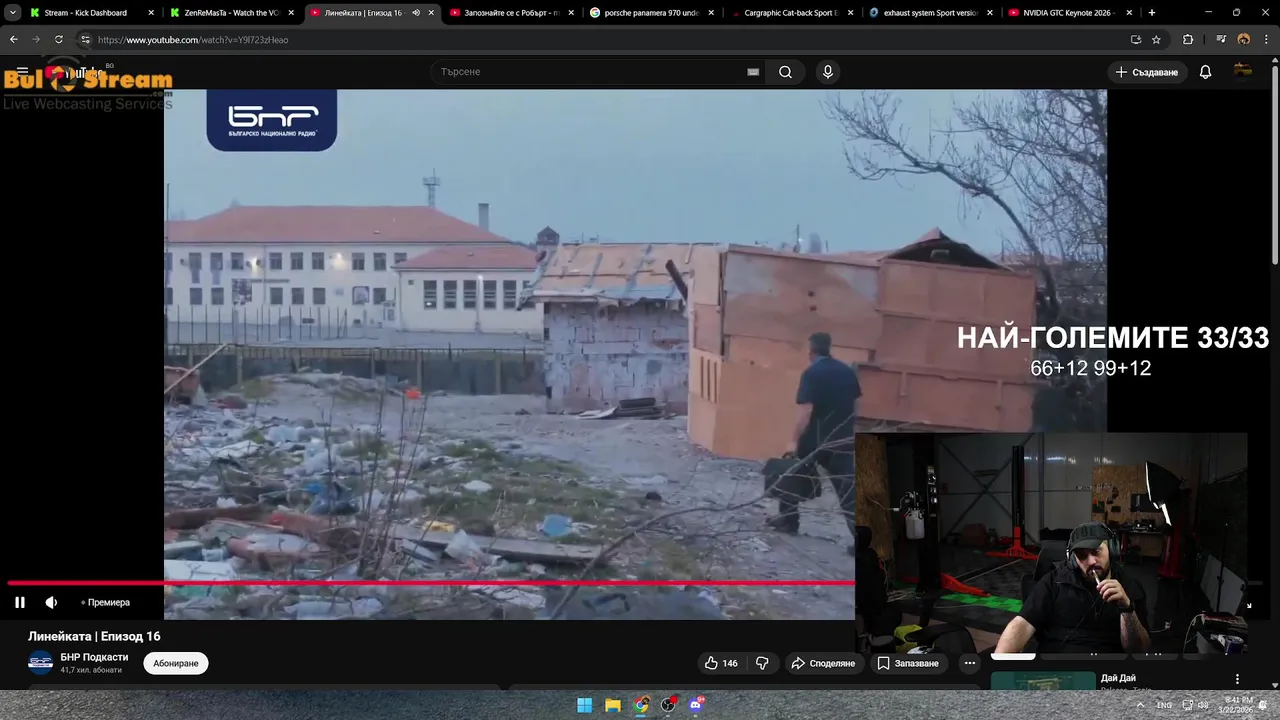Mute the video with the speaker icon
Screen dimensions: 1280x720
51,602
